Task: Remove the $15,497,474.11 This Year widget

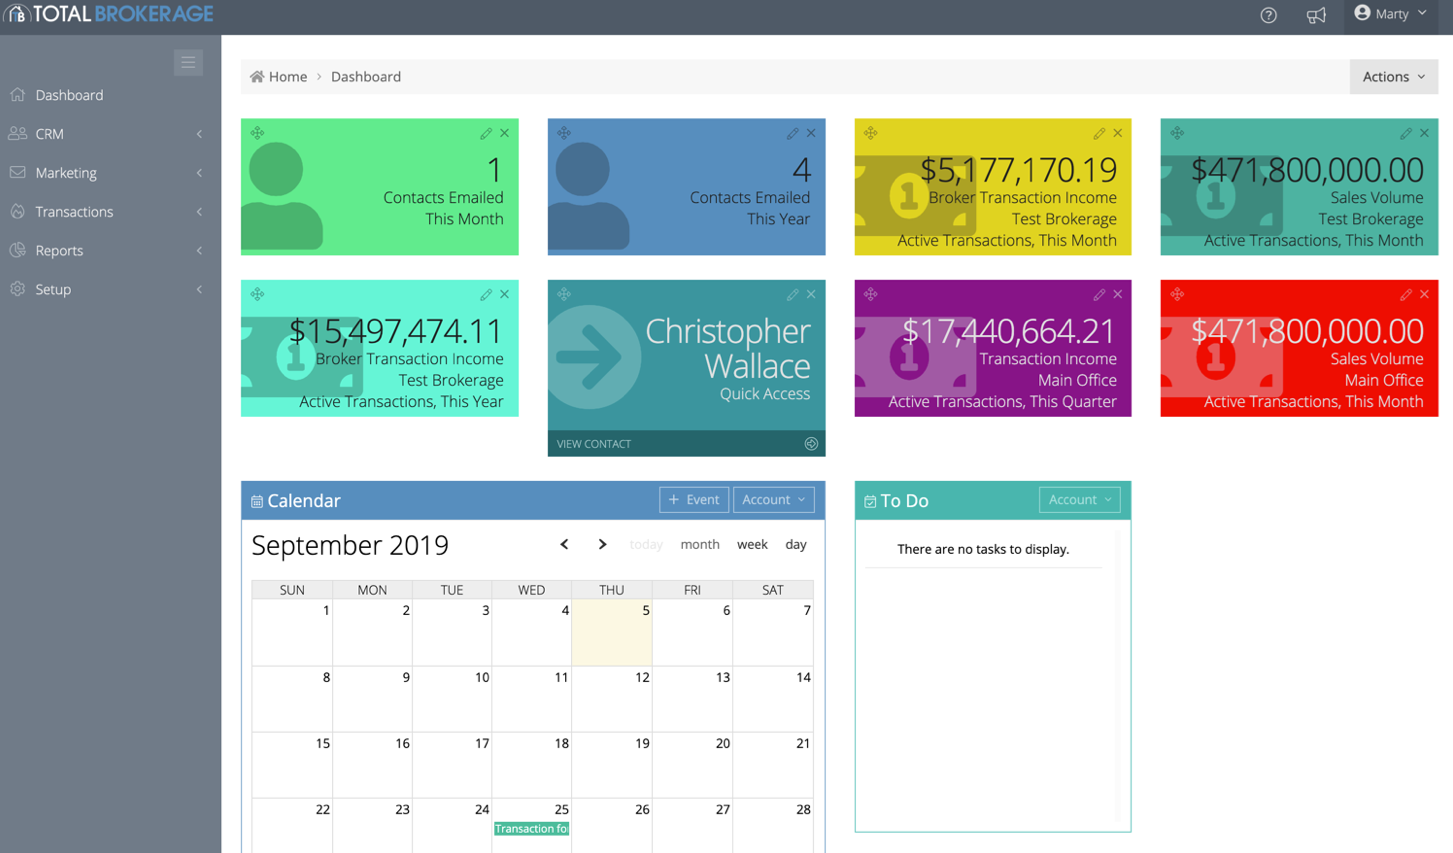Action: coord(505,294)
